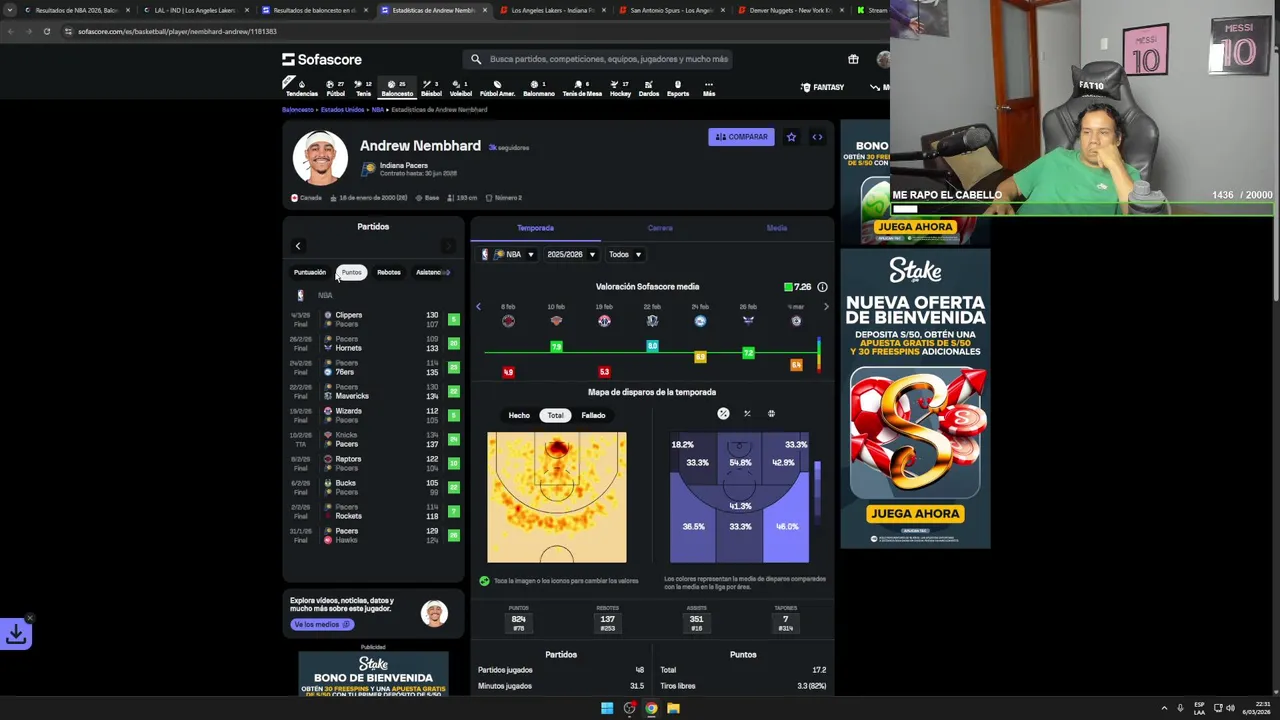Switch to the Media tab
This screenshot has width=1280, height=720.
(x=777, y=228)
